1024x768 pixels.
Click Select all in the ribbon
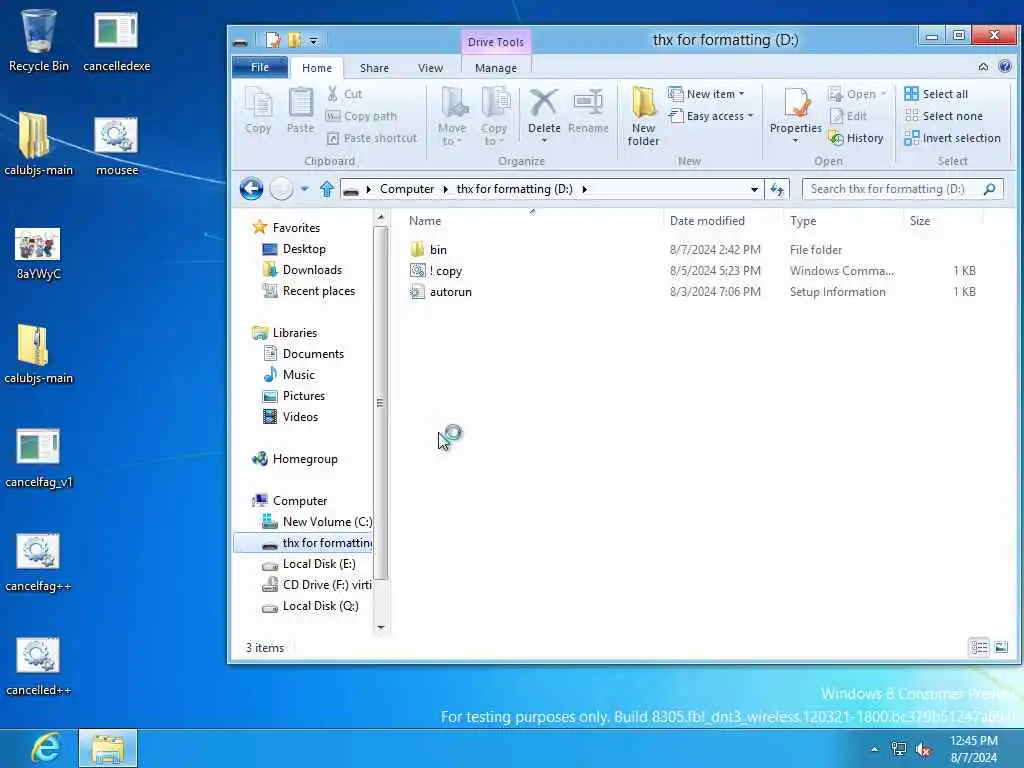click(936, 94)
